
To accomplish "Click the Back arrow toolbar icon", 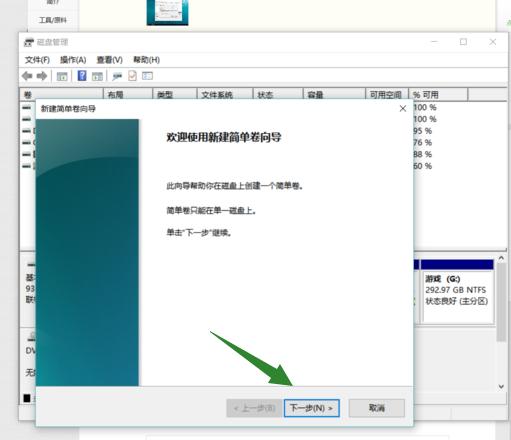I will coord(27,76).
